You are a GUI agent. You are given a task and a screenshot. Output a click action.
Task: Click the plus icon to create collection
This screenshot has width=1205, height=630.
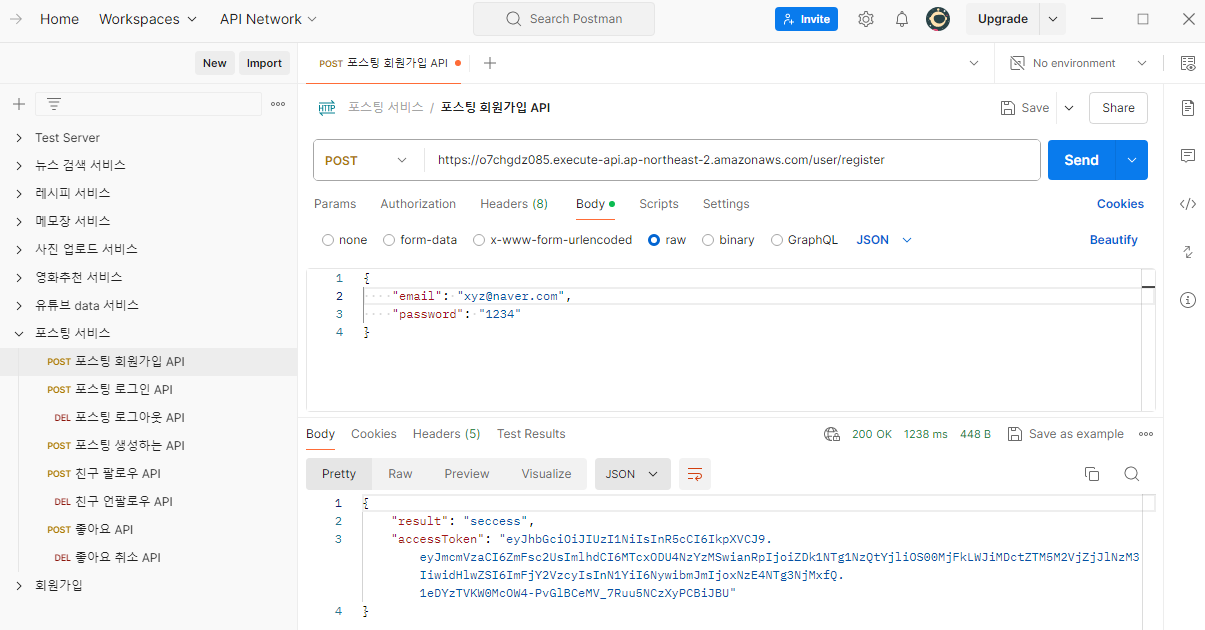[x=18, y=104]
